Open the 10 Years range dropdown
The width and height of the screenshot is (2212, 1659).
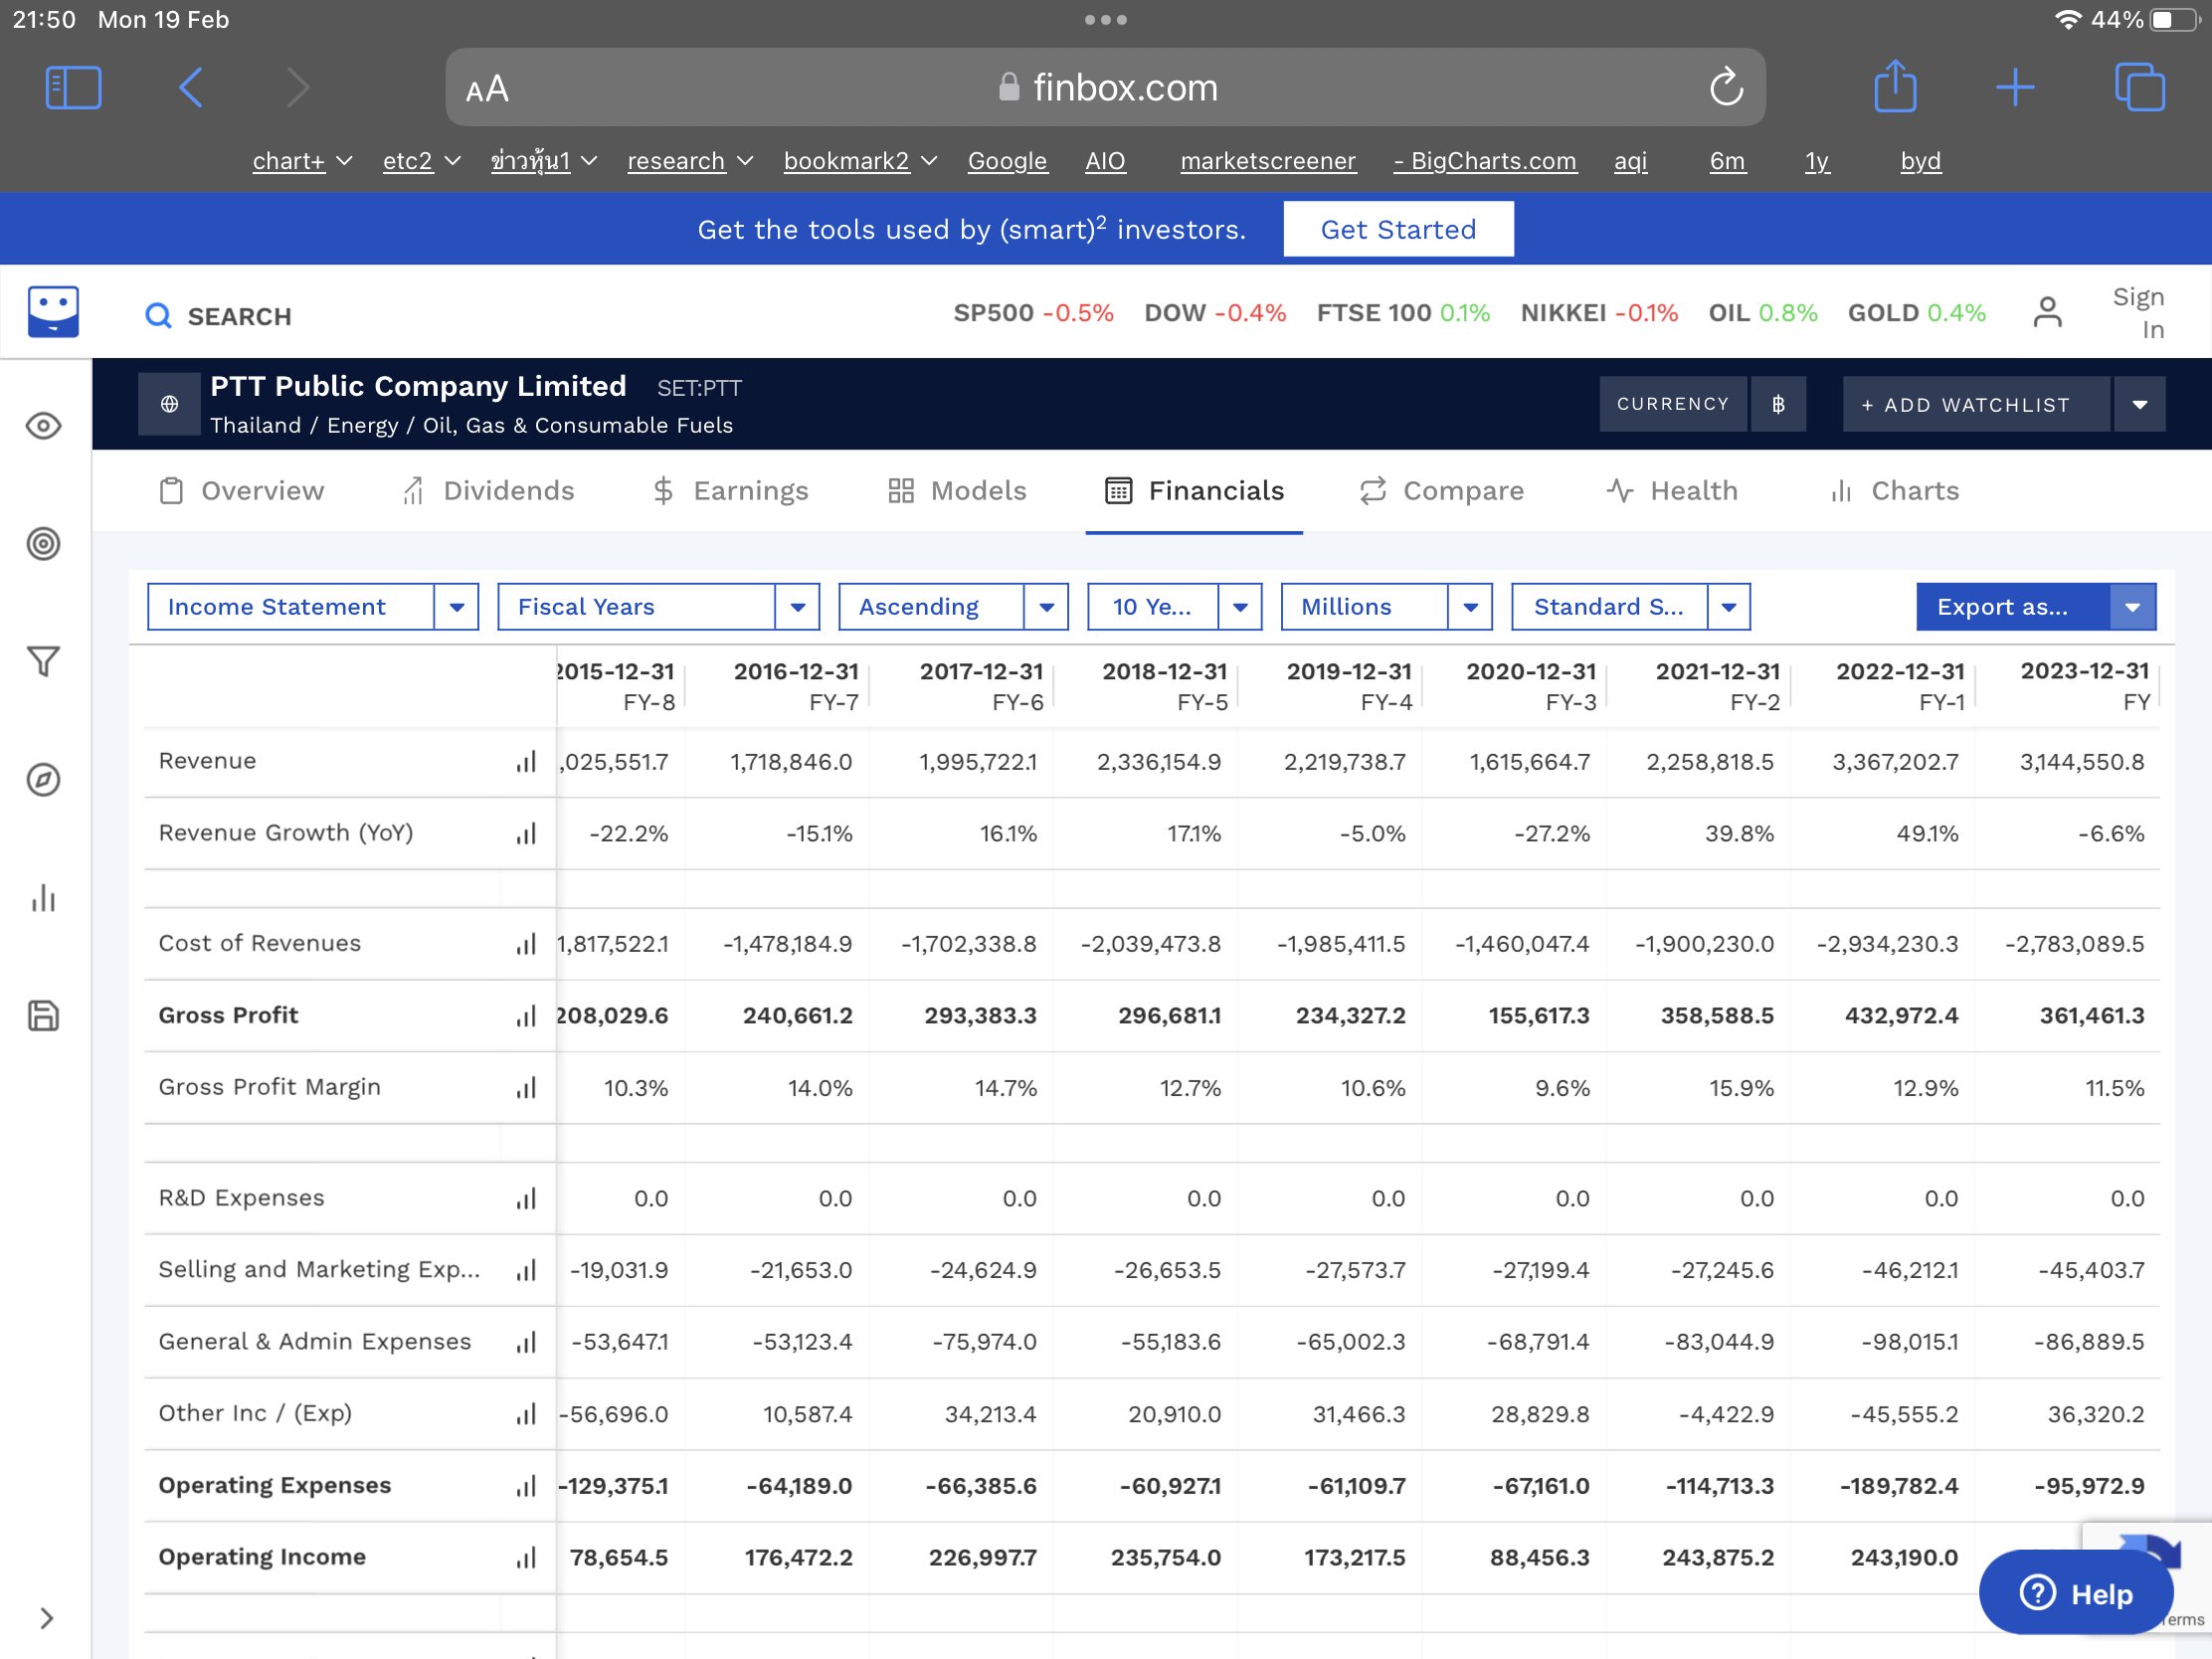tap(1174, 607)
